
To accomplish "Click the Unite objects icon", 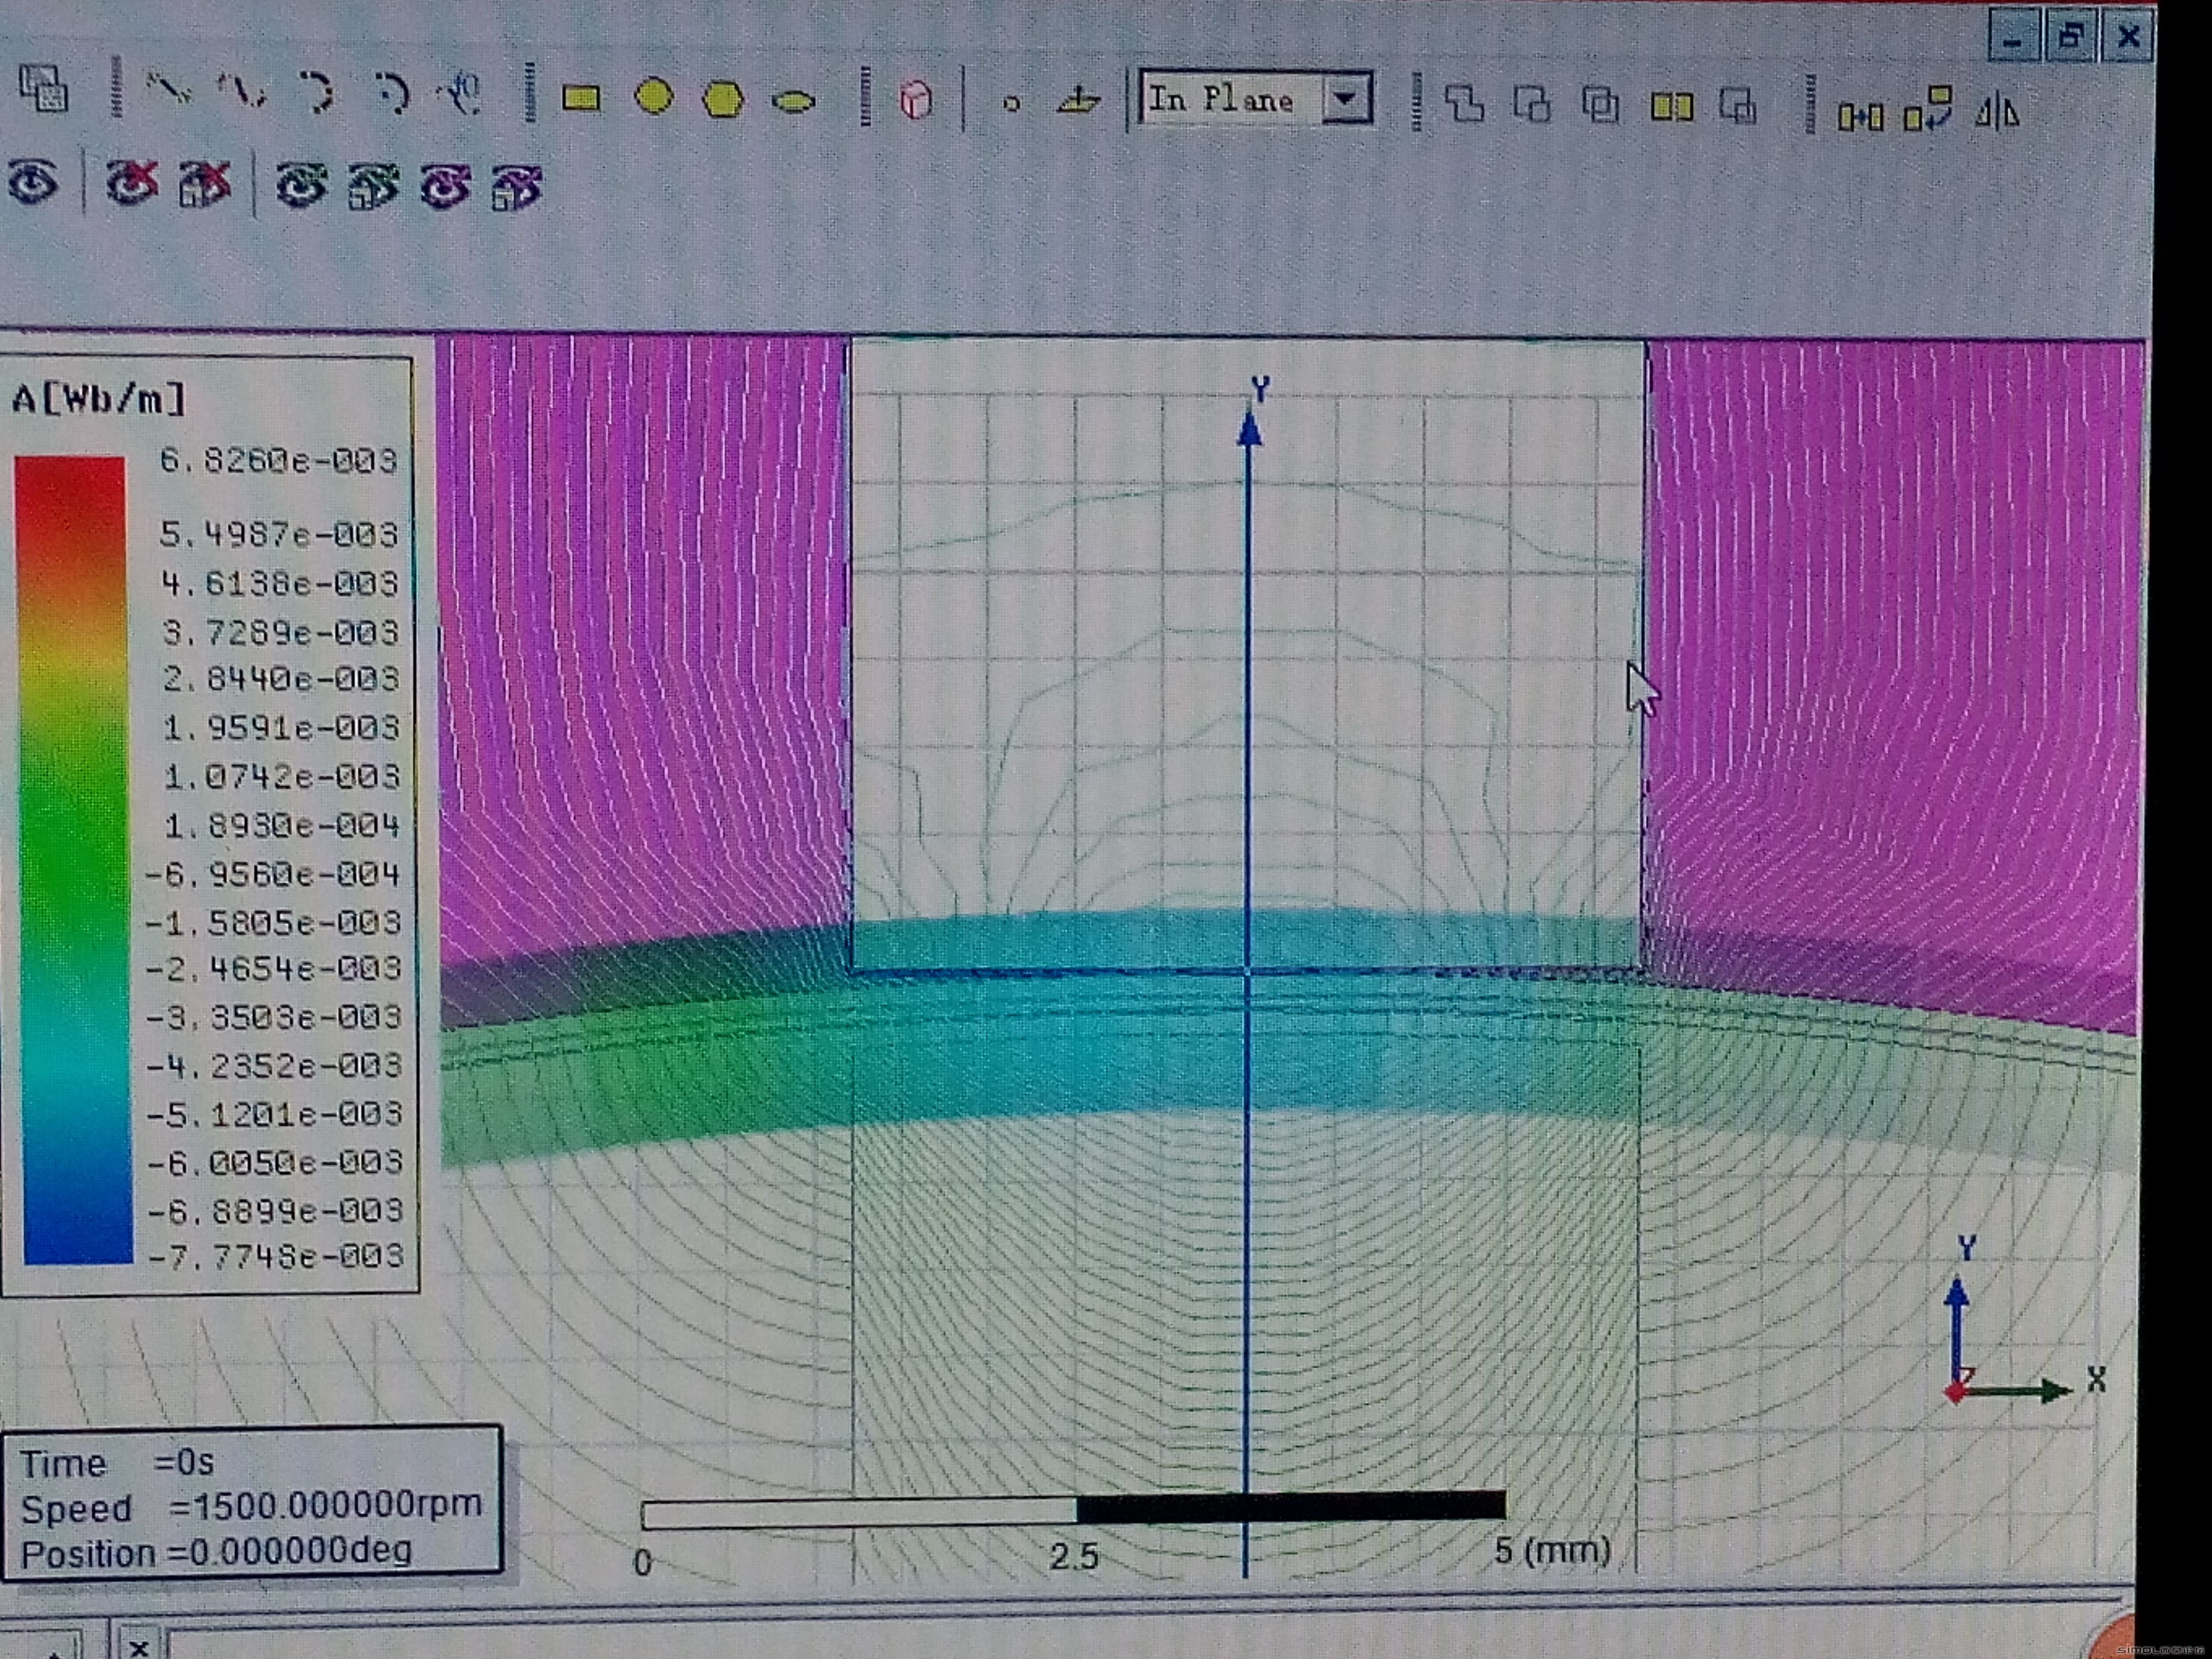I will pos(1465,103).
